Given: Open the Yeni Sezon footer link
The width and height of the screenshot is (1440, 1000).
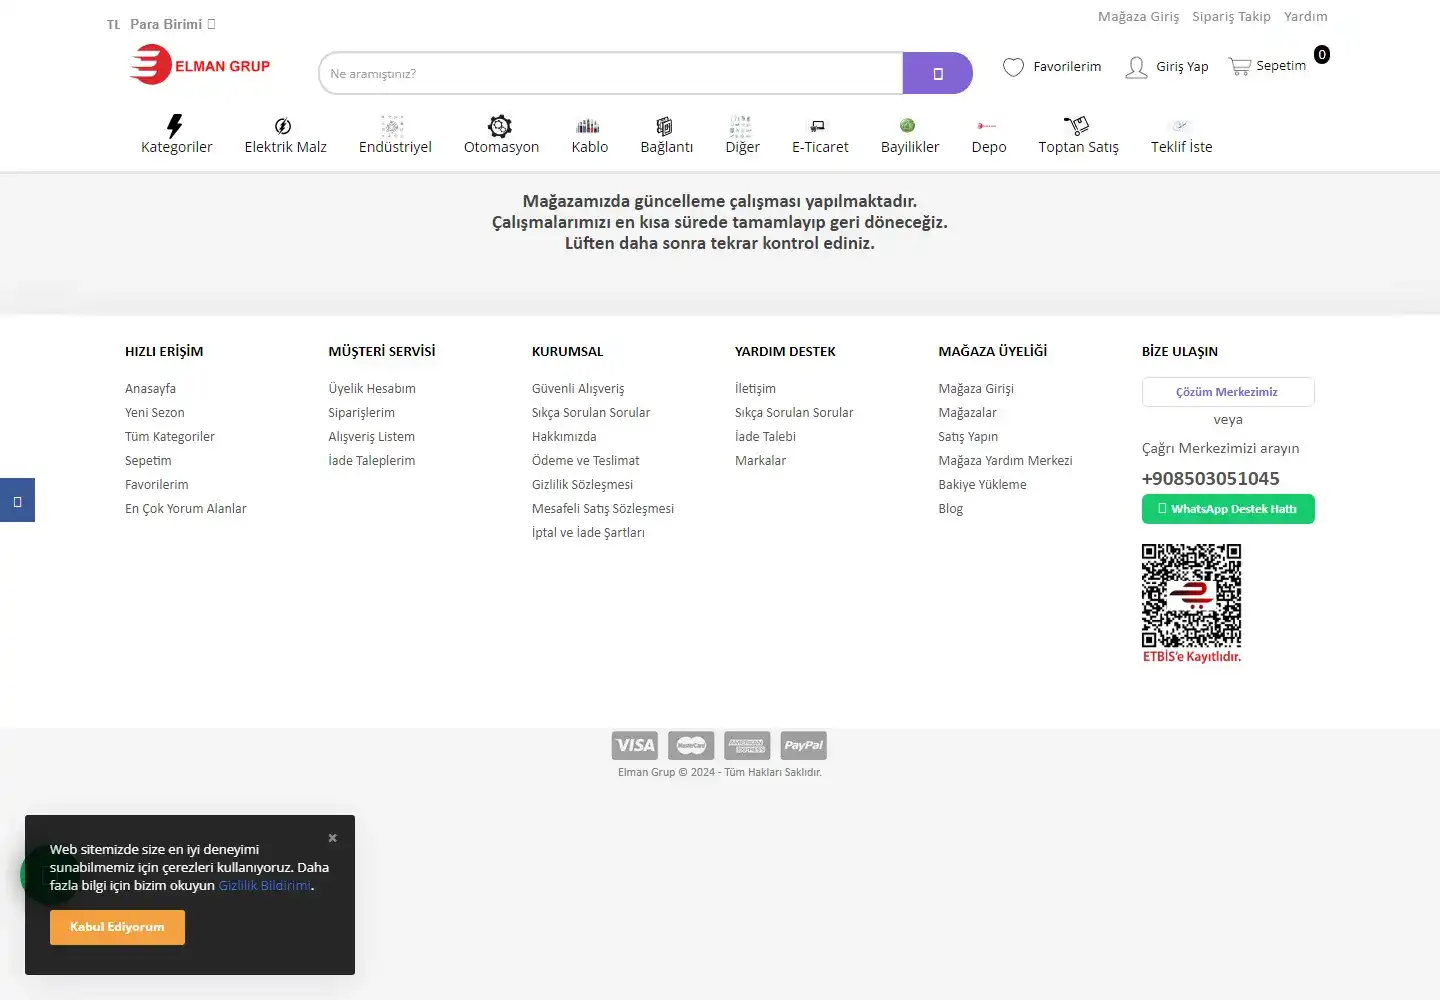Looking at the screenshot, I should coord(155,412).
